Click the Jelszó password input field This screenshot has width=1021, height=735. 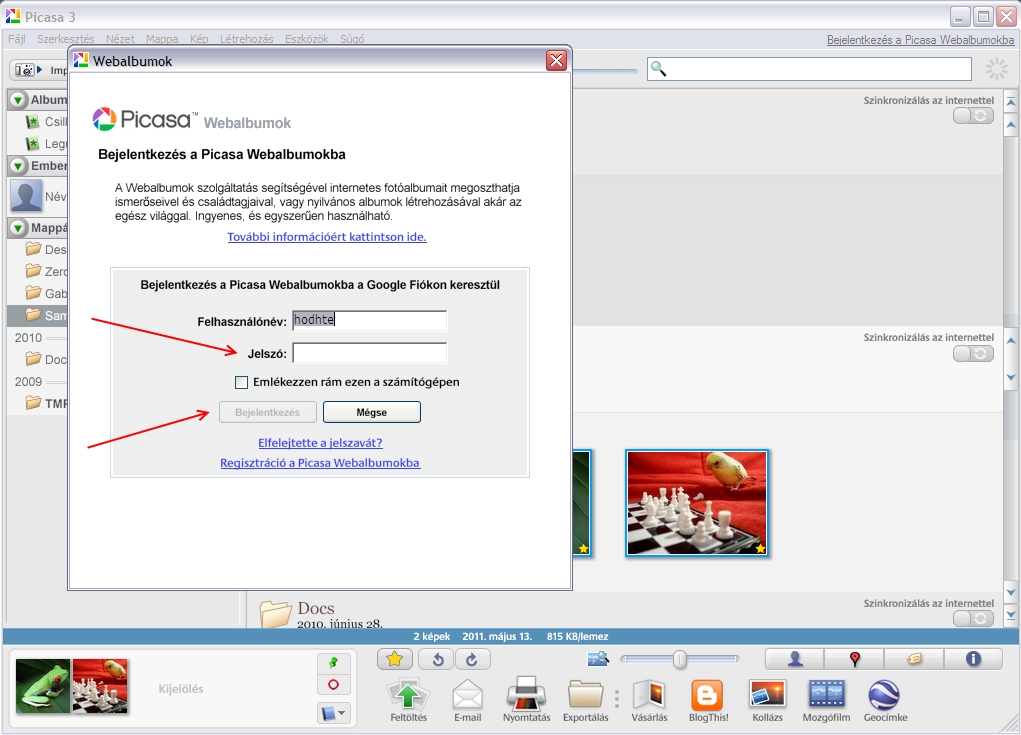coord(369,353)
